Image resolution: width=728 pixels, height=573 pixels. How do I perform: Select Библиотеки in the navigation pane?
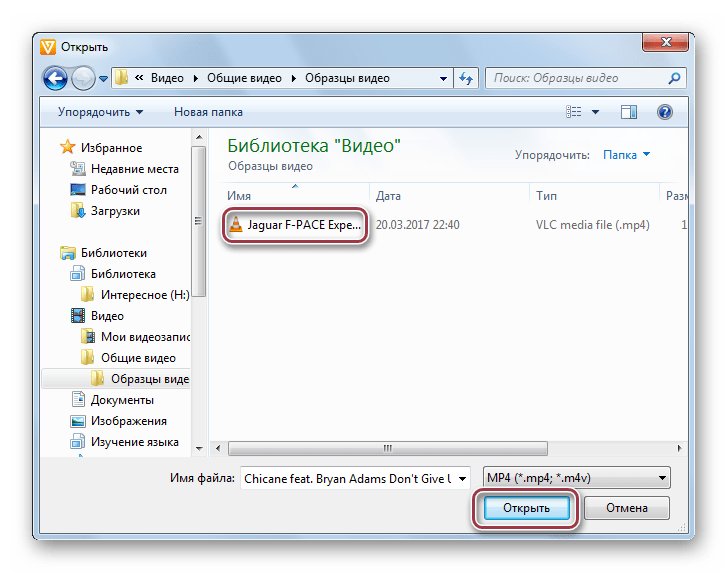click(103, 253)
